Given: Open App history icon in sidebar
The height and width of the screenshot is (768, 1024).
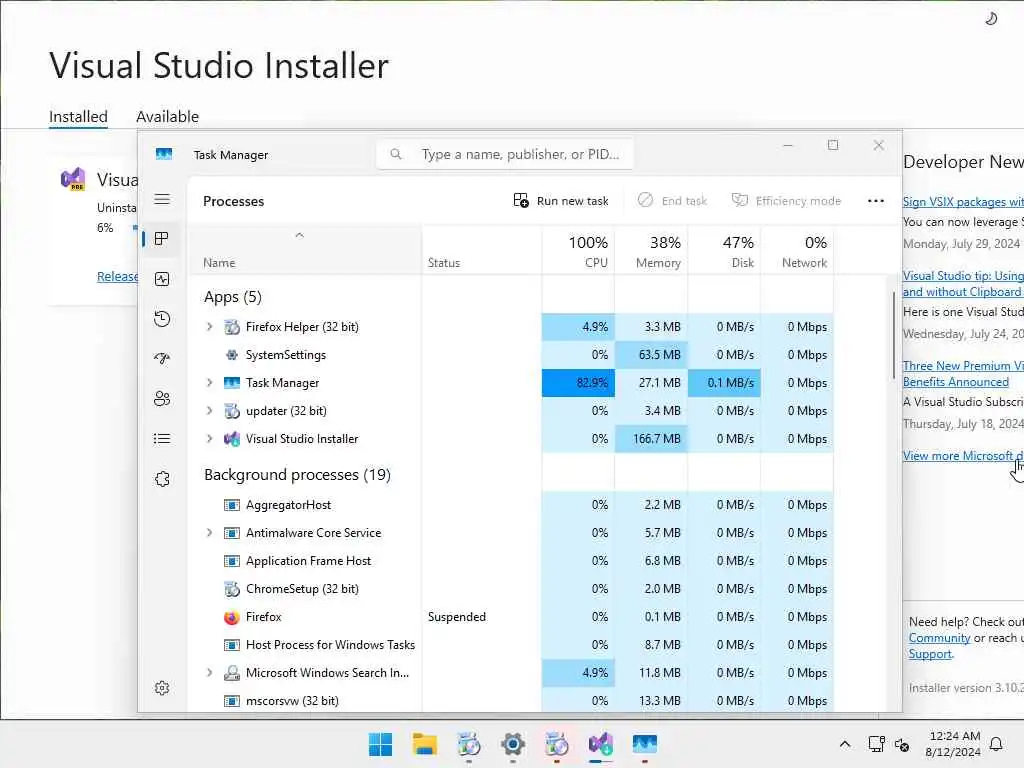Looking at the screenshot, I should pyautogui.click(x=162, y=319).
